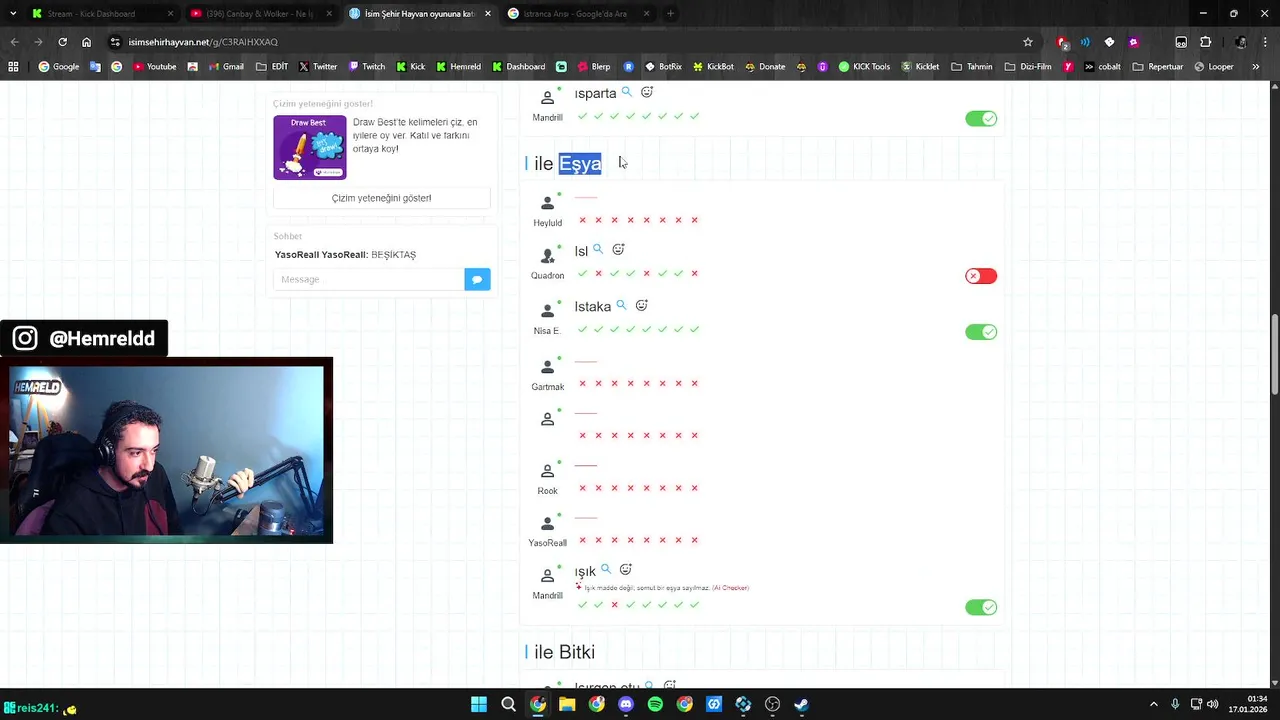Send the chat message with blue button
Viewport: 1280px width, 720px height.
[x=477, y=279]
